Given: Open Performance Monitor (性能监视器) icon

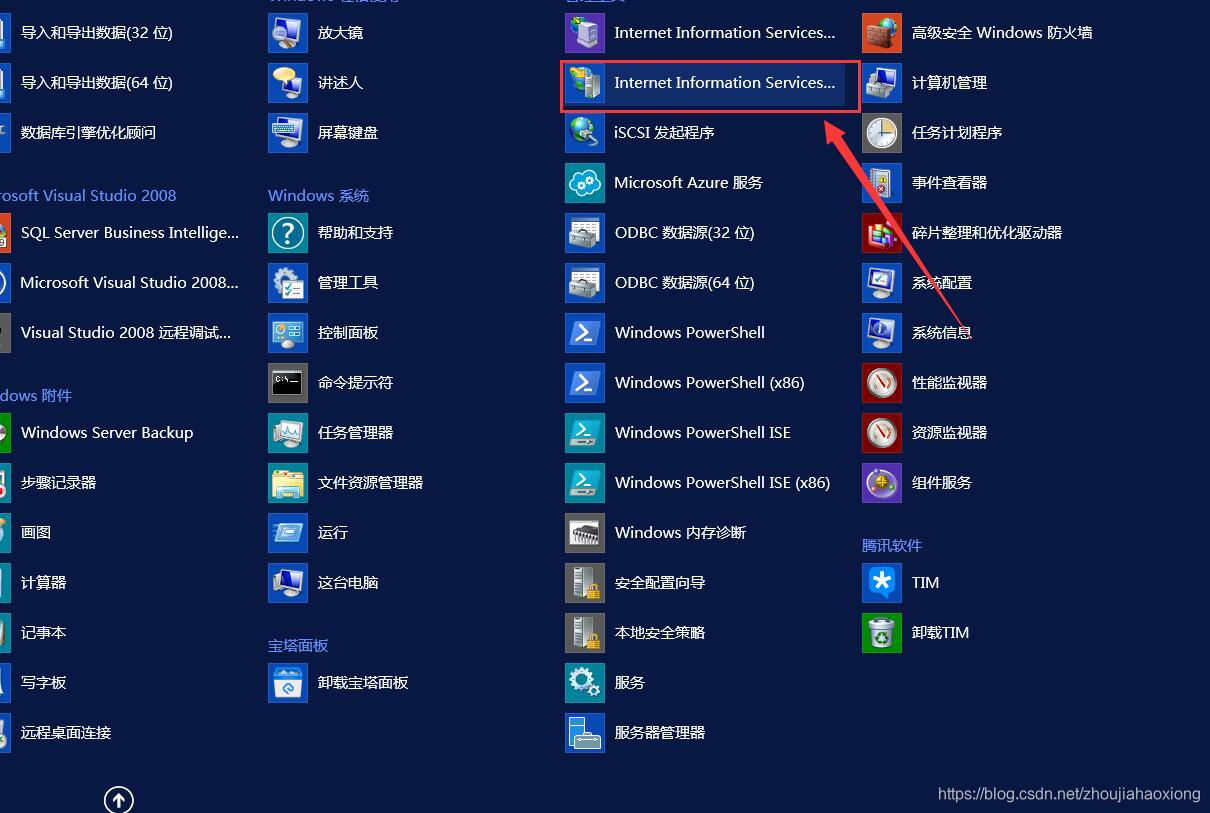Looking at the screenshot, I should [x=882, y=383].
